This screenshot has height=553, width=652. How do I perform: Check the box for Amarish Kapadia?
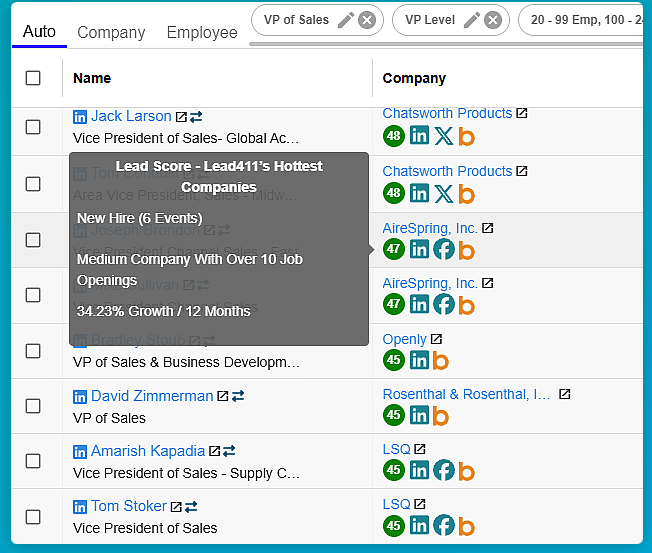coord(33,461)
